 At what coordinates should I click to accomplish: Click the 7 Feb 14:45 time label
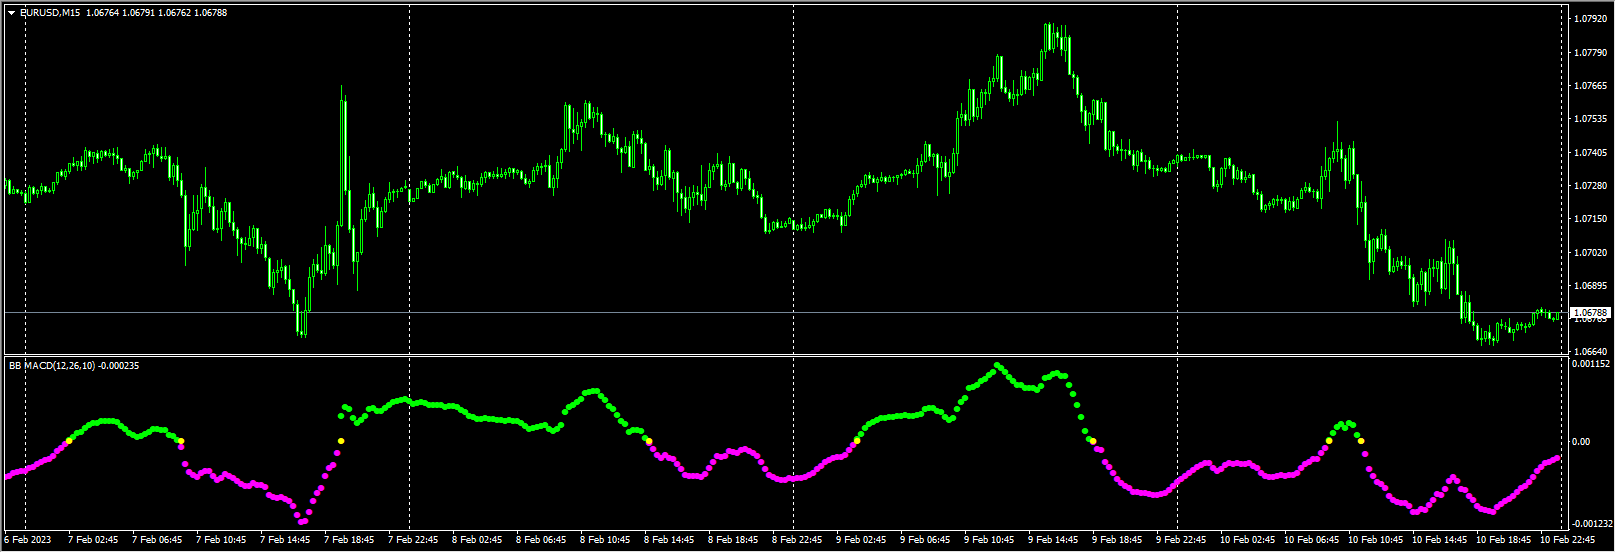click(x=284, y=540)
